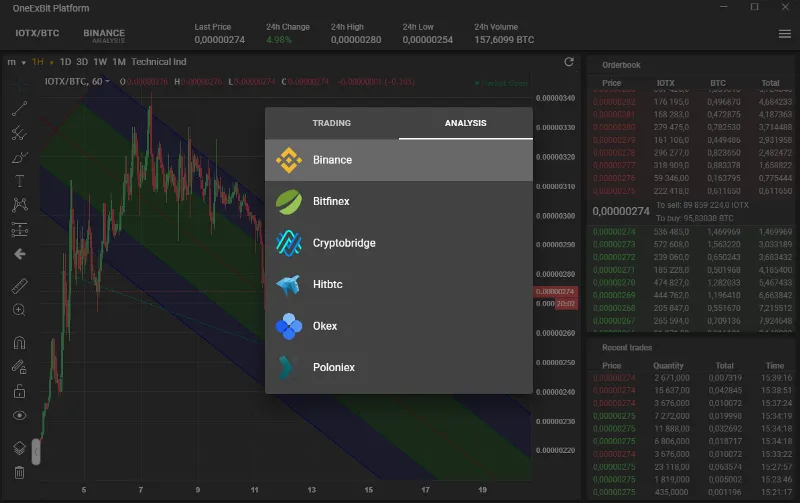This screenshot has width=800, height=503.
Task: Open Technical Ind indicators
Action: [x=159, y=62]
